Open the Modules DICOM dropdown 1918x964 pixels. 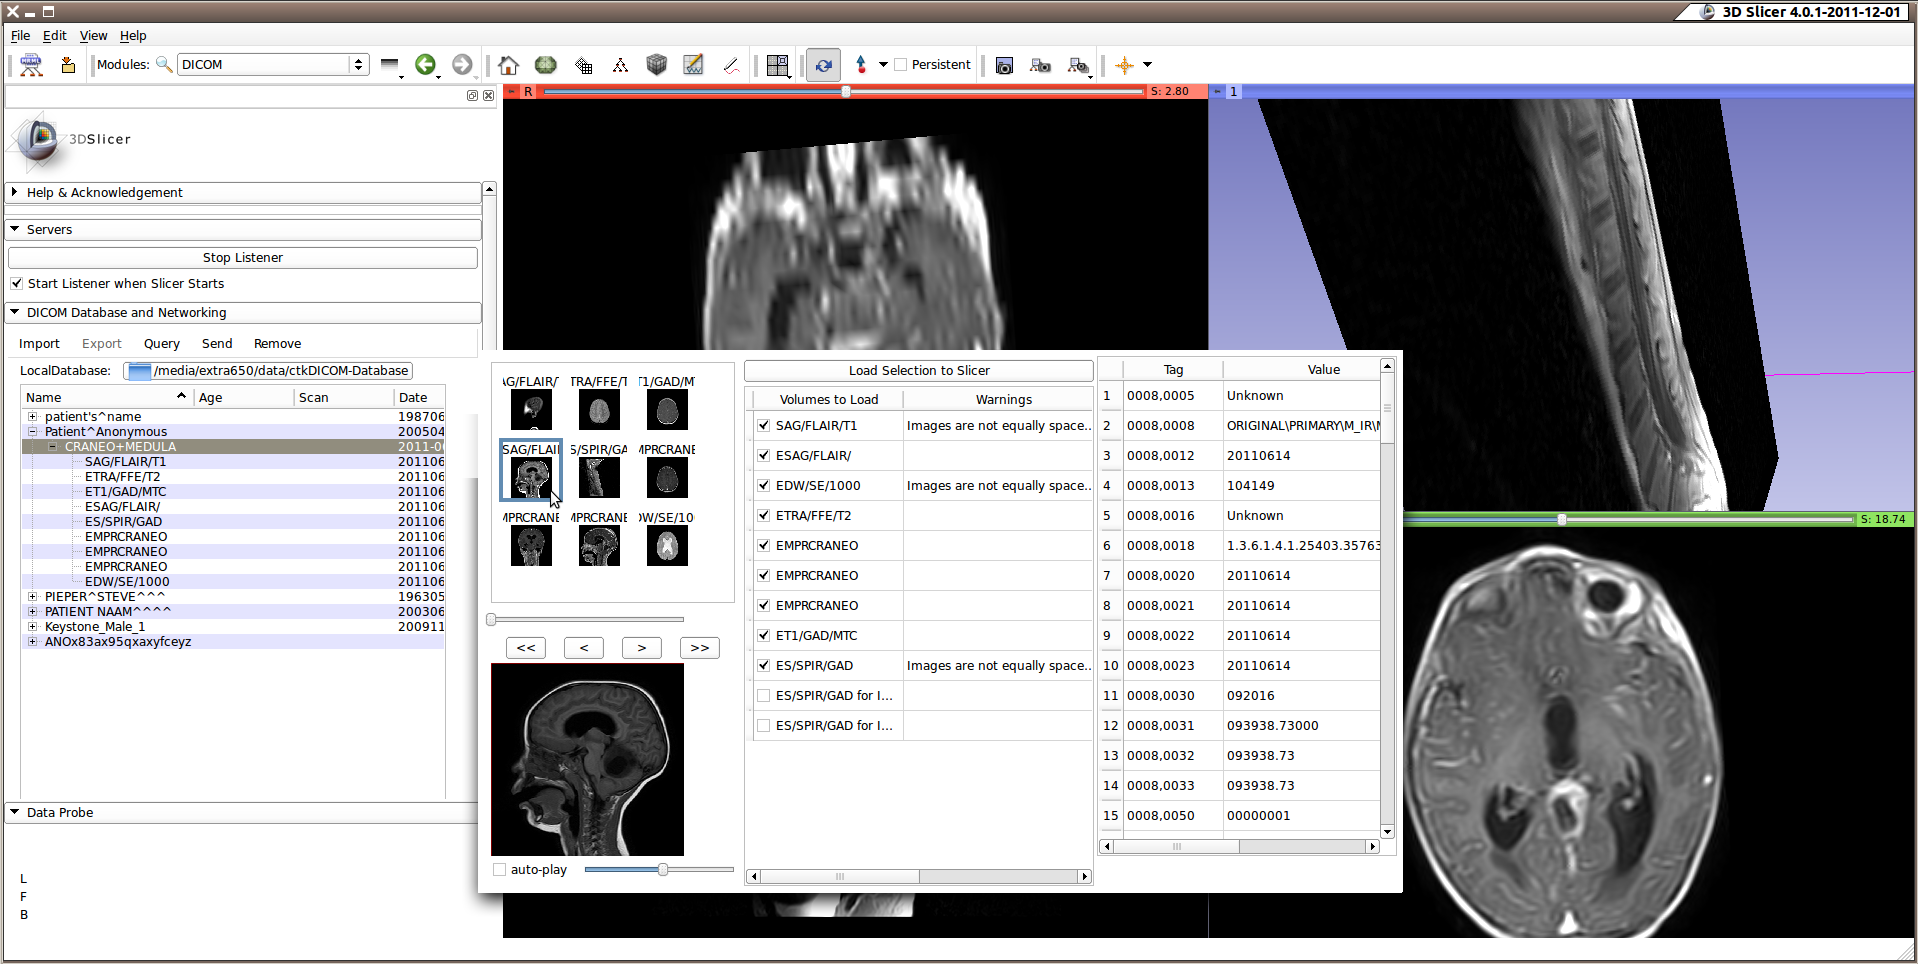pyautogui.click(x=272, y=65)
